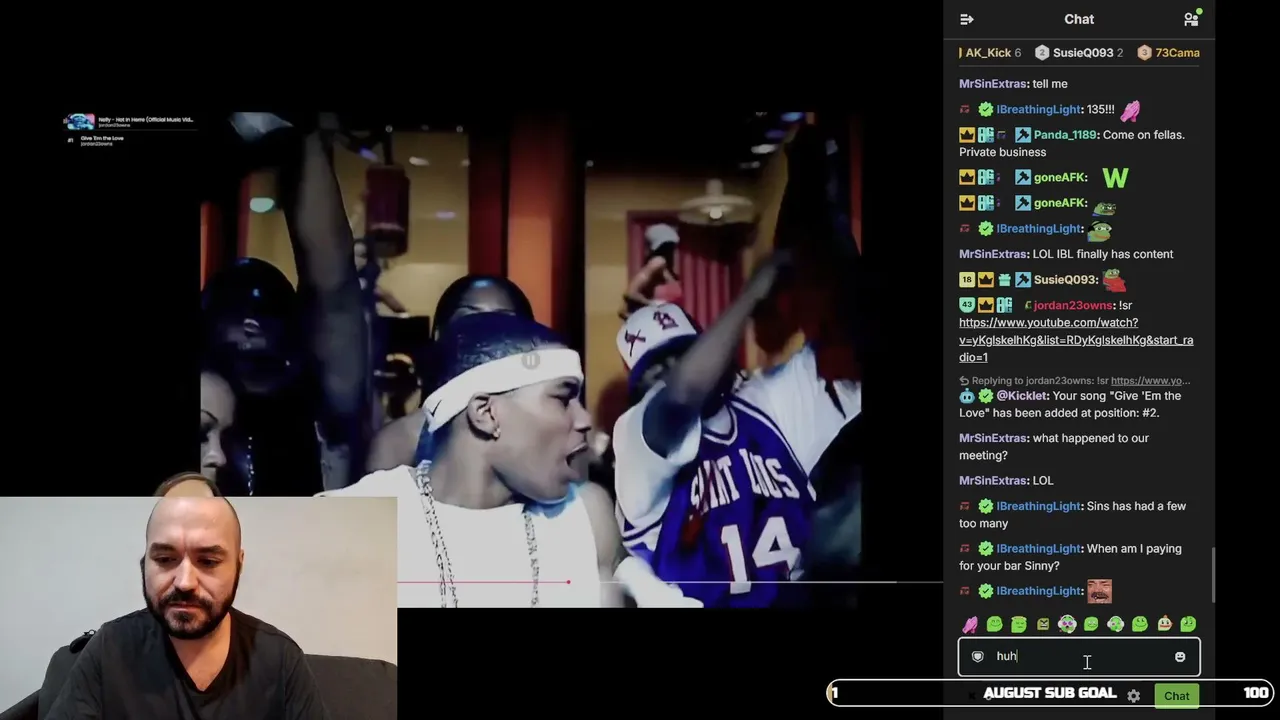This screenshot has height=720, width=1280.
Task: Seek on the video progress bar
Action: 670,582
